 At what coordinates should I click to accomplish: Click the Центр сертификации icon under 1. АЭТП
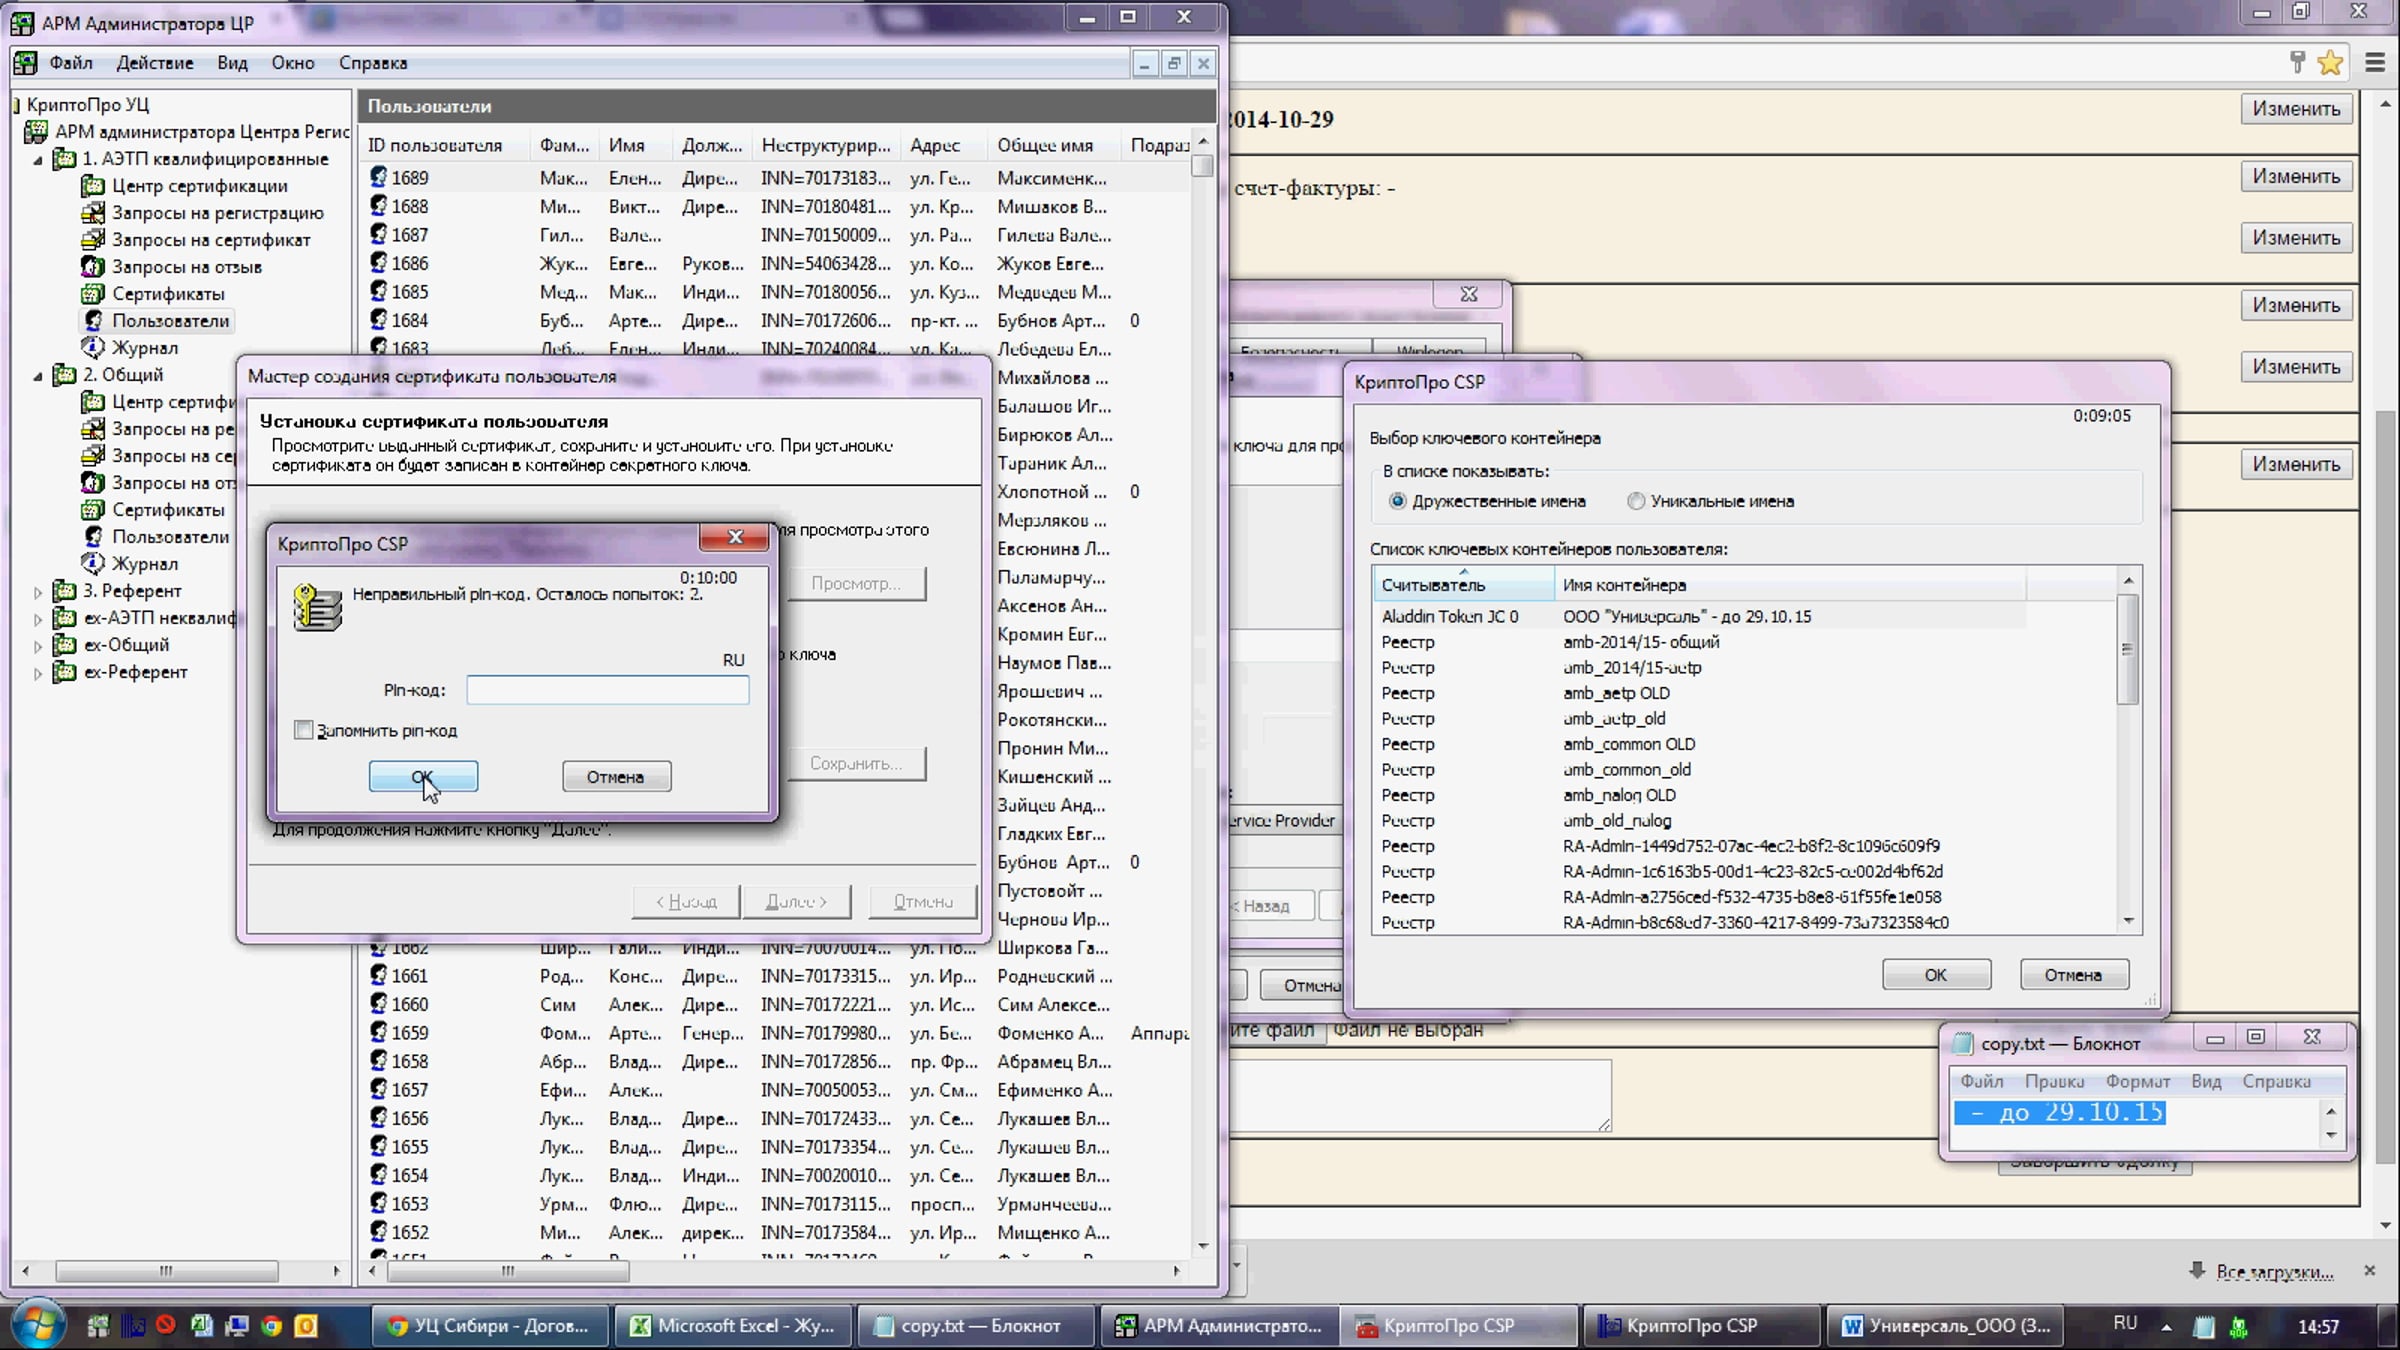(93, 186)
